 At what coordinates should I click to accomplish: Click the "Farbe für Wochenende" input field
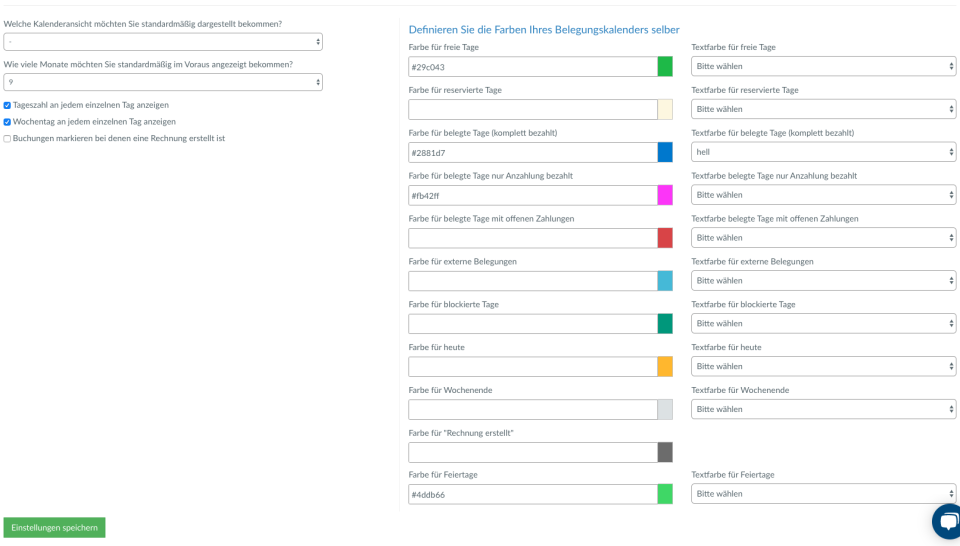click(x=532, y=410)
